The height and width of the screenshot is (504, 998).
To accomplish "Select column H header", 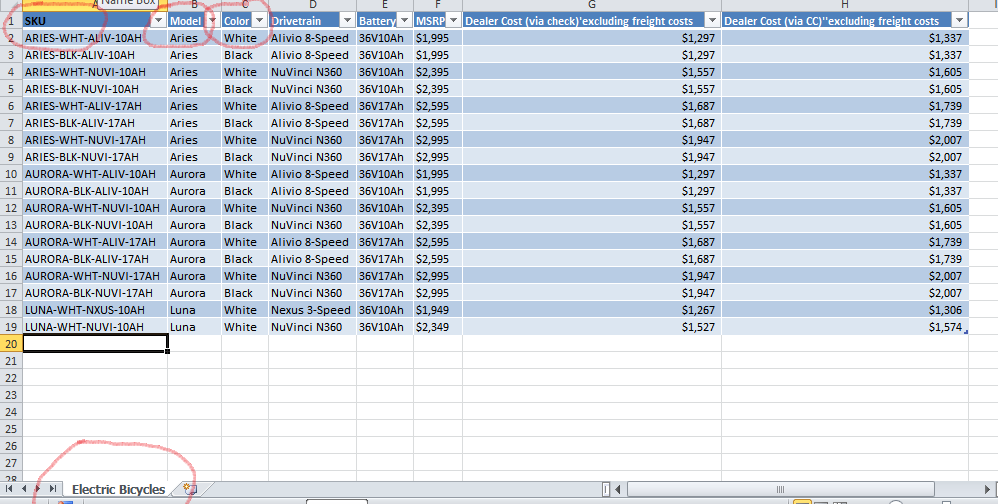I will (x=845, y=5).
